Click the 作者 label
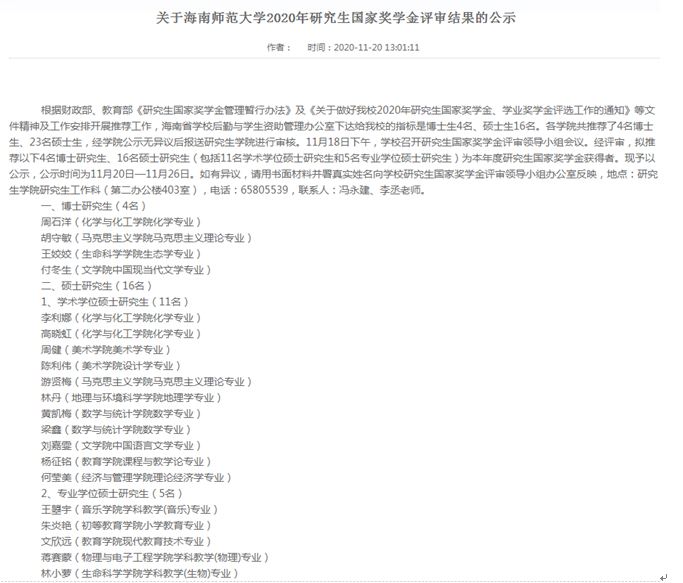This screenshot has height=583, width=683. coord(279,47)
